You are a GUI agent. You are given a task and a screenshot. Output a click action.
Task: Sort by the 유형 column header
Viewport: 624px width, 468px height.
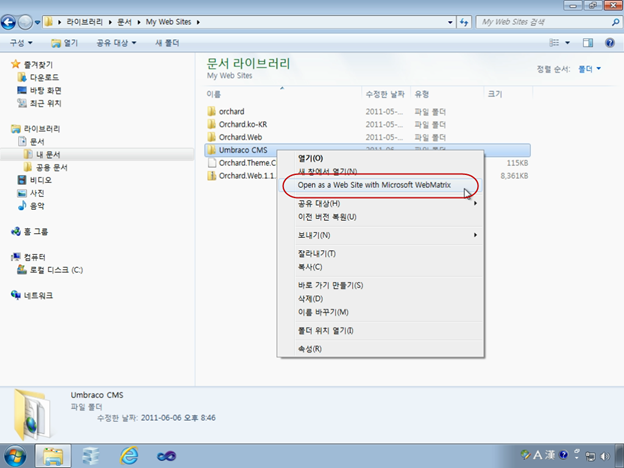[447, 94]
